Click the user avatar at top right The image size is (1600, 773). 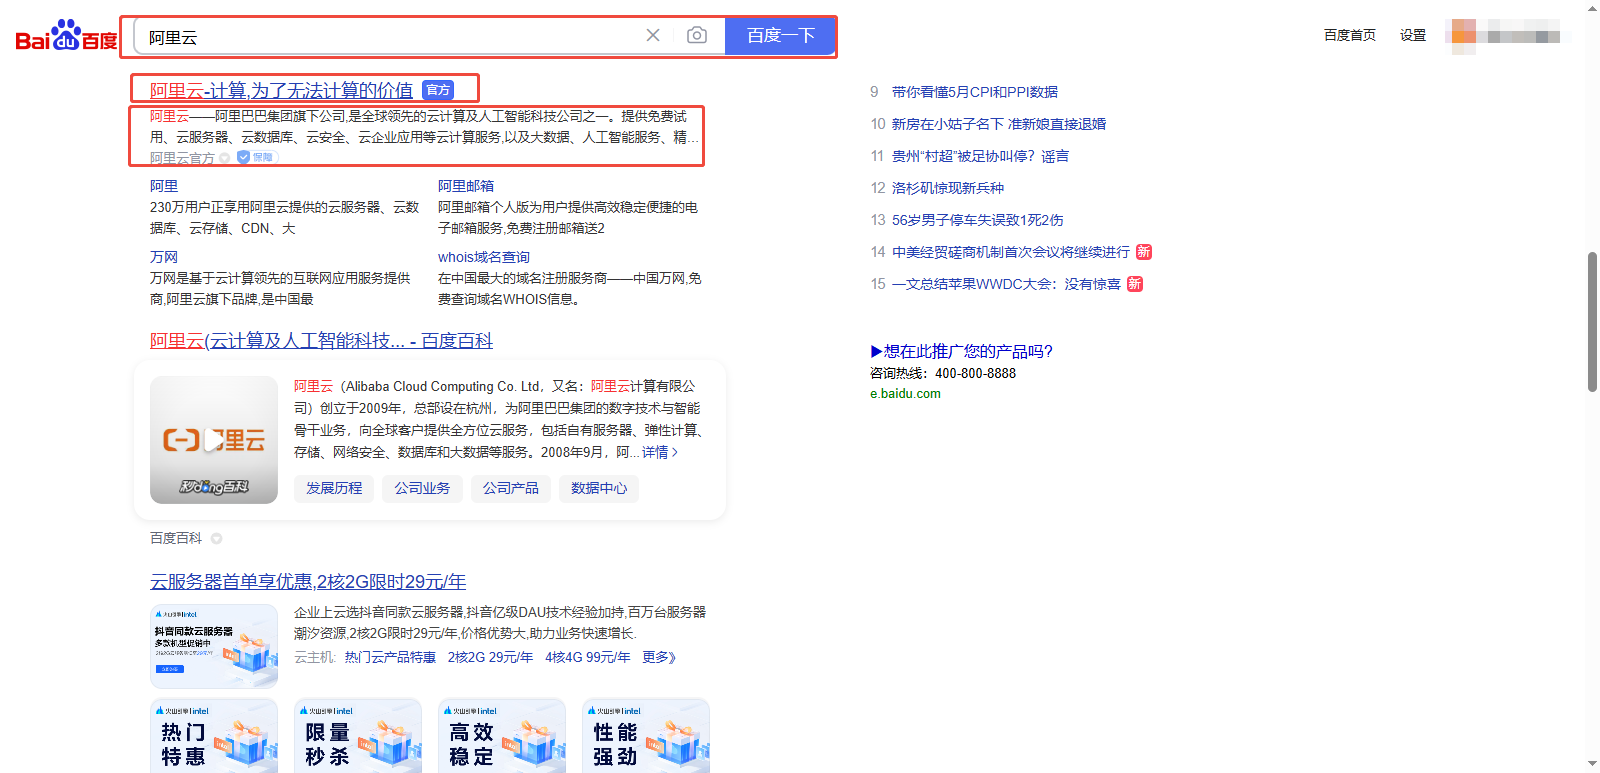[x=1463, y=36]
